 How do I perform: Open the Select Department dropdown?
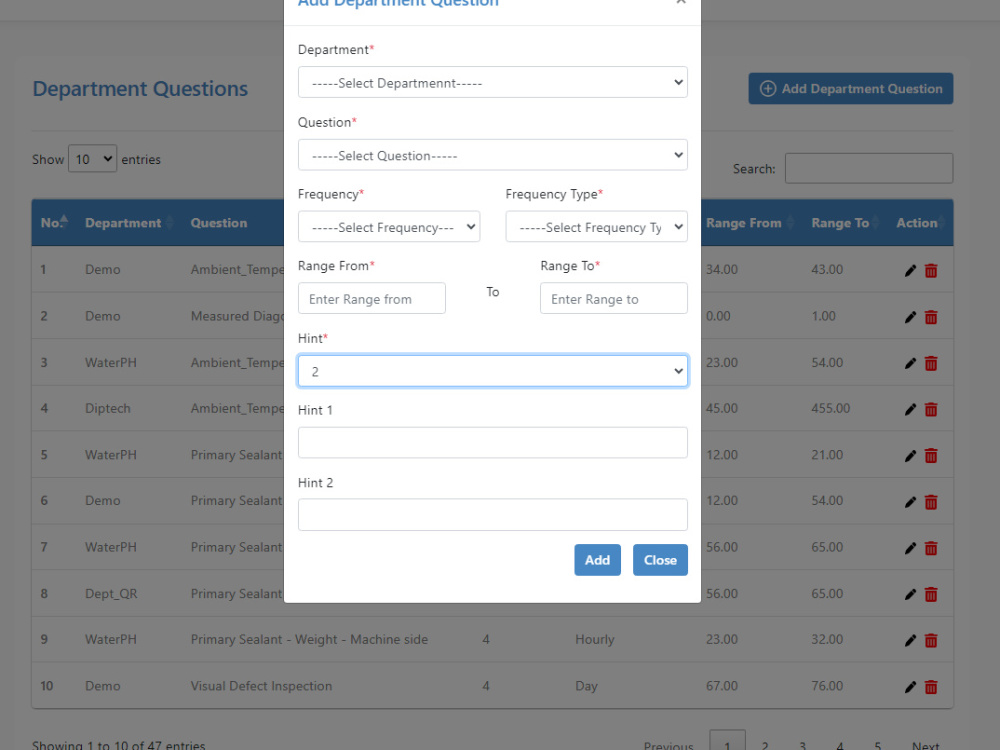tap(492, 82)
